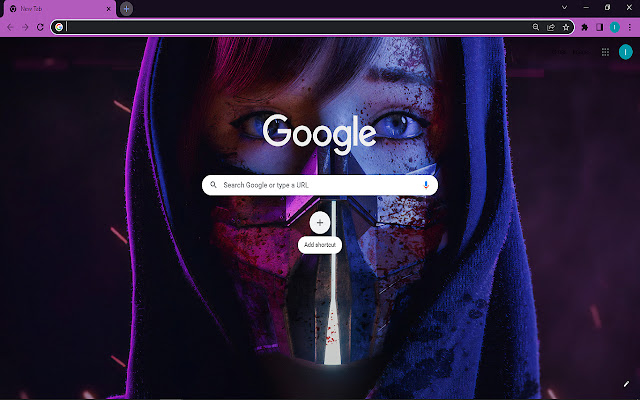
Task: Click the Add shortcut label
Action: click(x=320, y=245)
